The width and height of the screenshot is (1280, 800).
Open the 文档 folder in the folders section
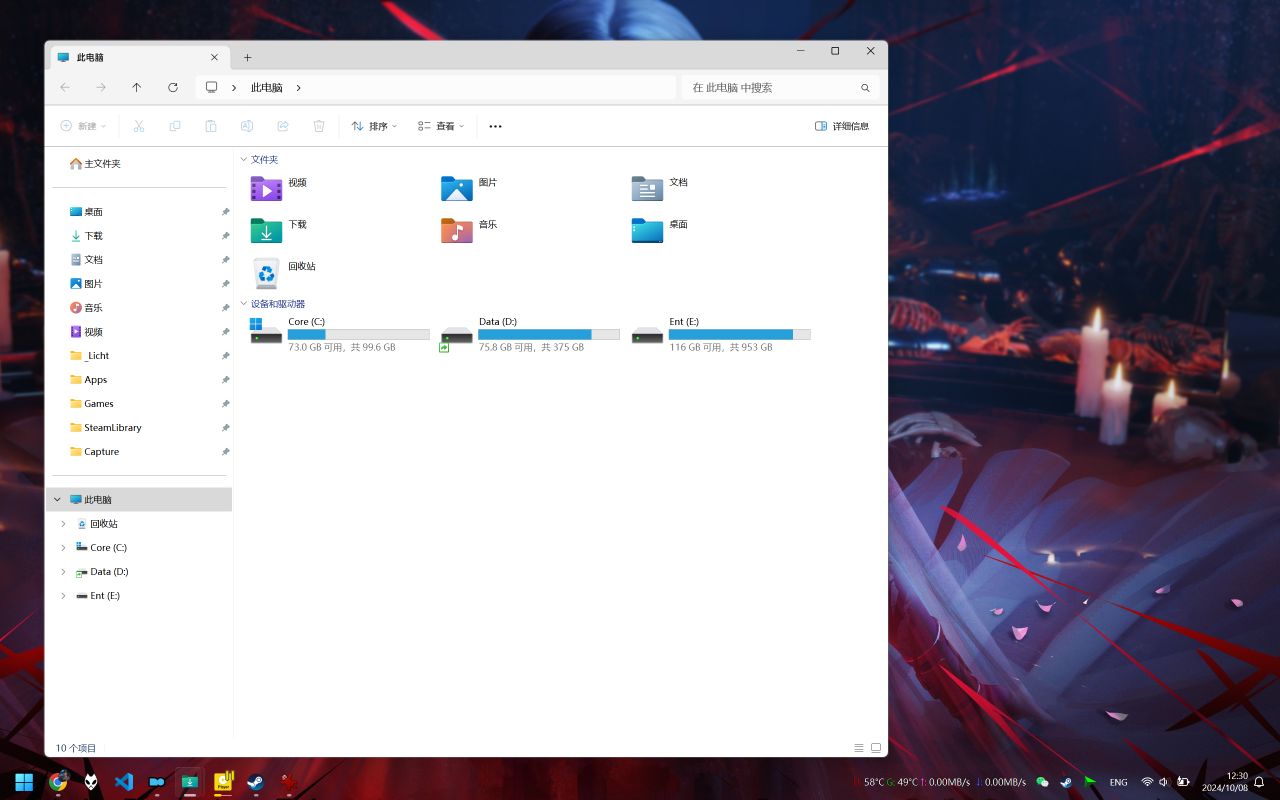point(660,188)
